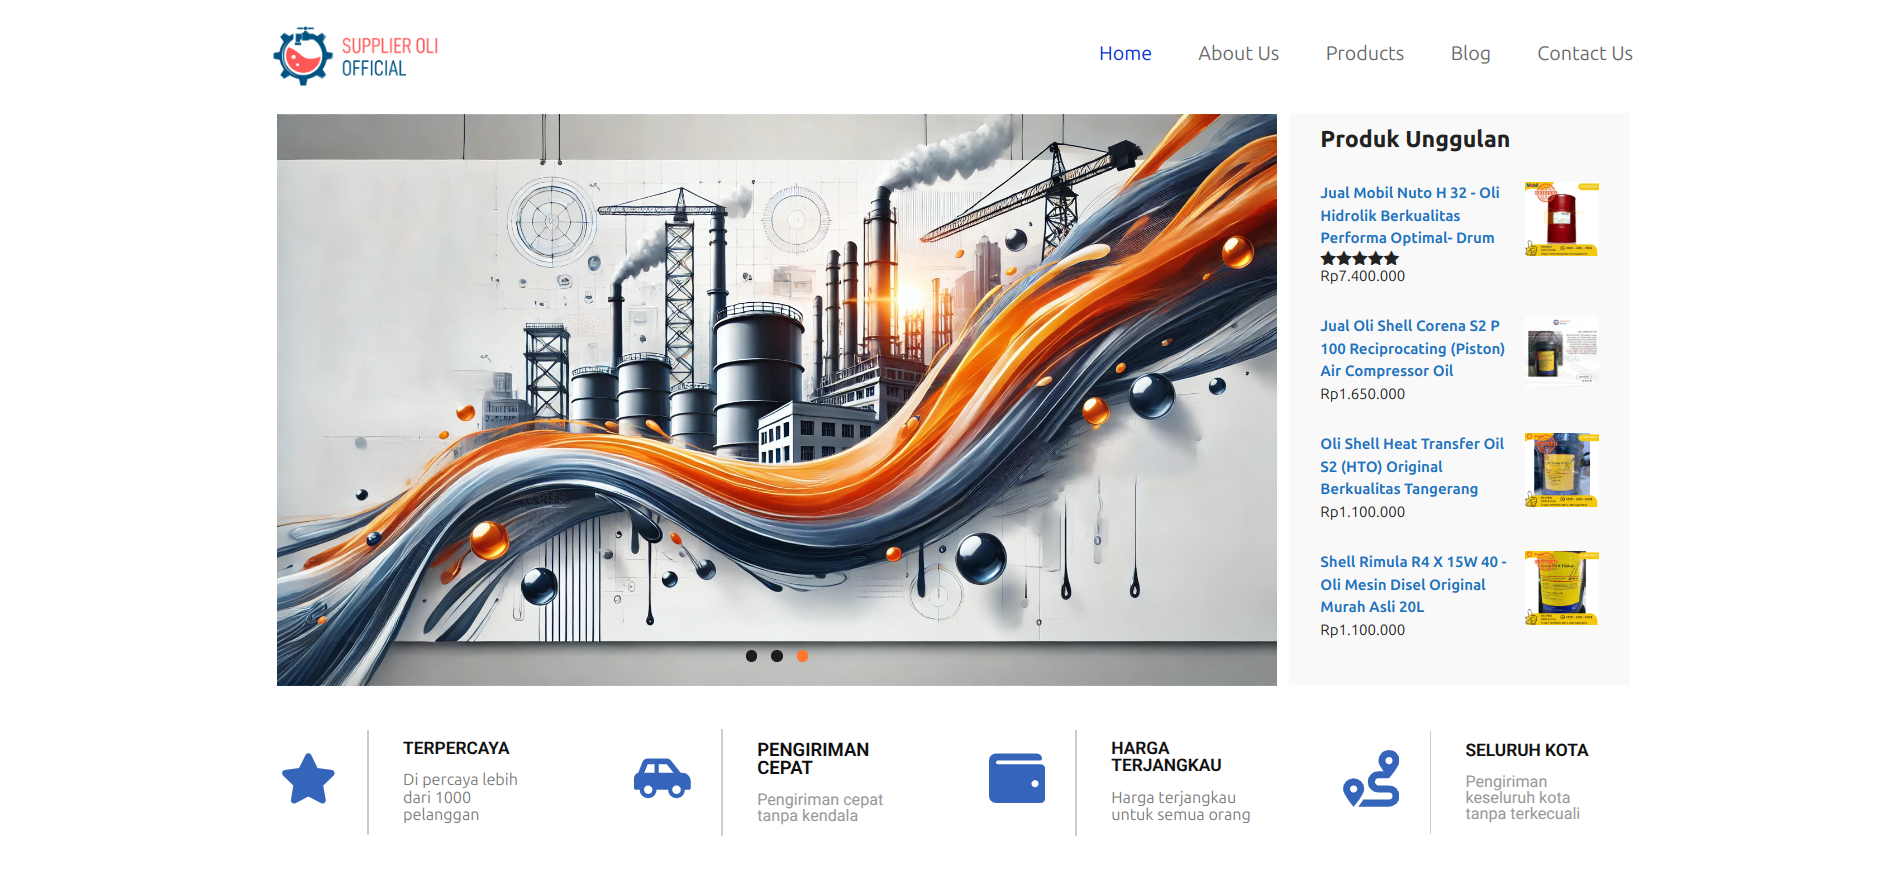This screenshot has height=881, width=1894.
Task: Select the second slider dot indicator
Action: pos(777,656)
